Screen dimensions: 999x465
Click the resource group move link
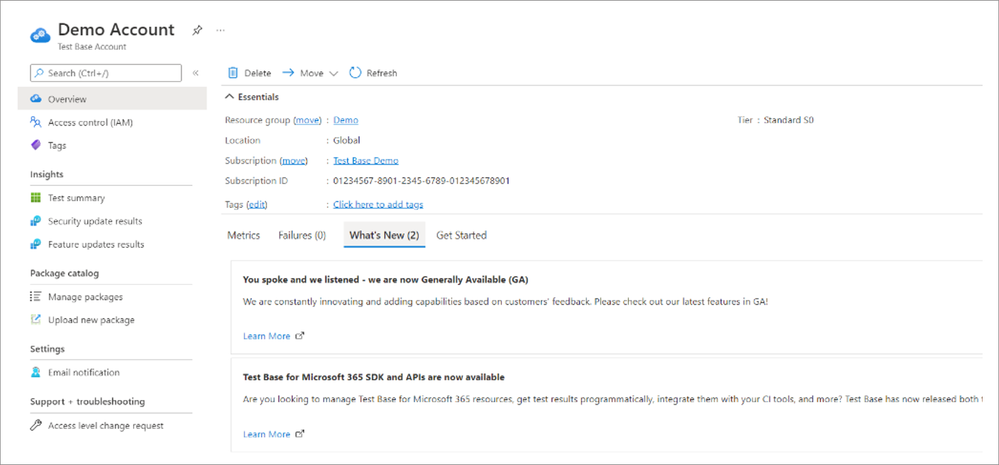pyautogui.click(x=307, y=120)
